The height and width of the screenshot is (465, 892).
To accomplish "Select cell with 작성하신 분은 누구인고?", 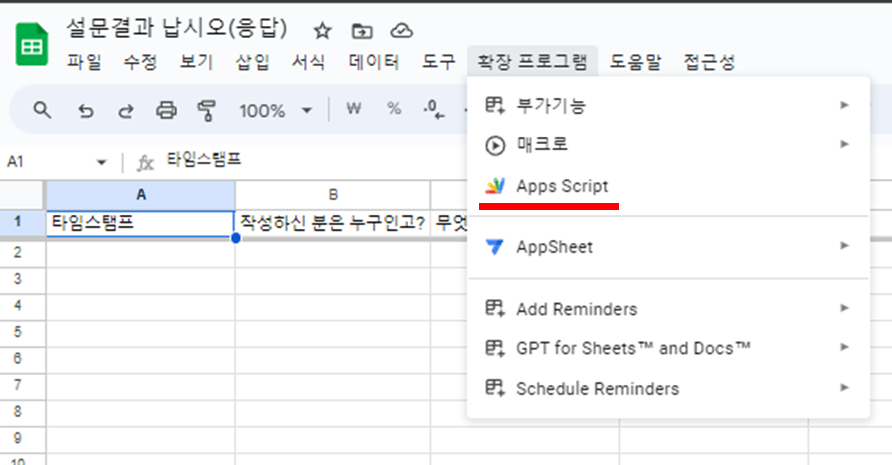I will [x=333, y=223].
